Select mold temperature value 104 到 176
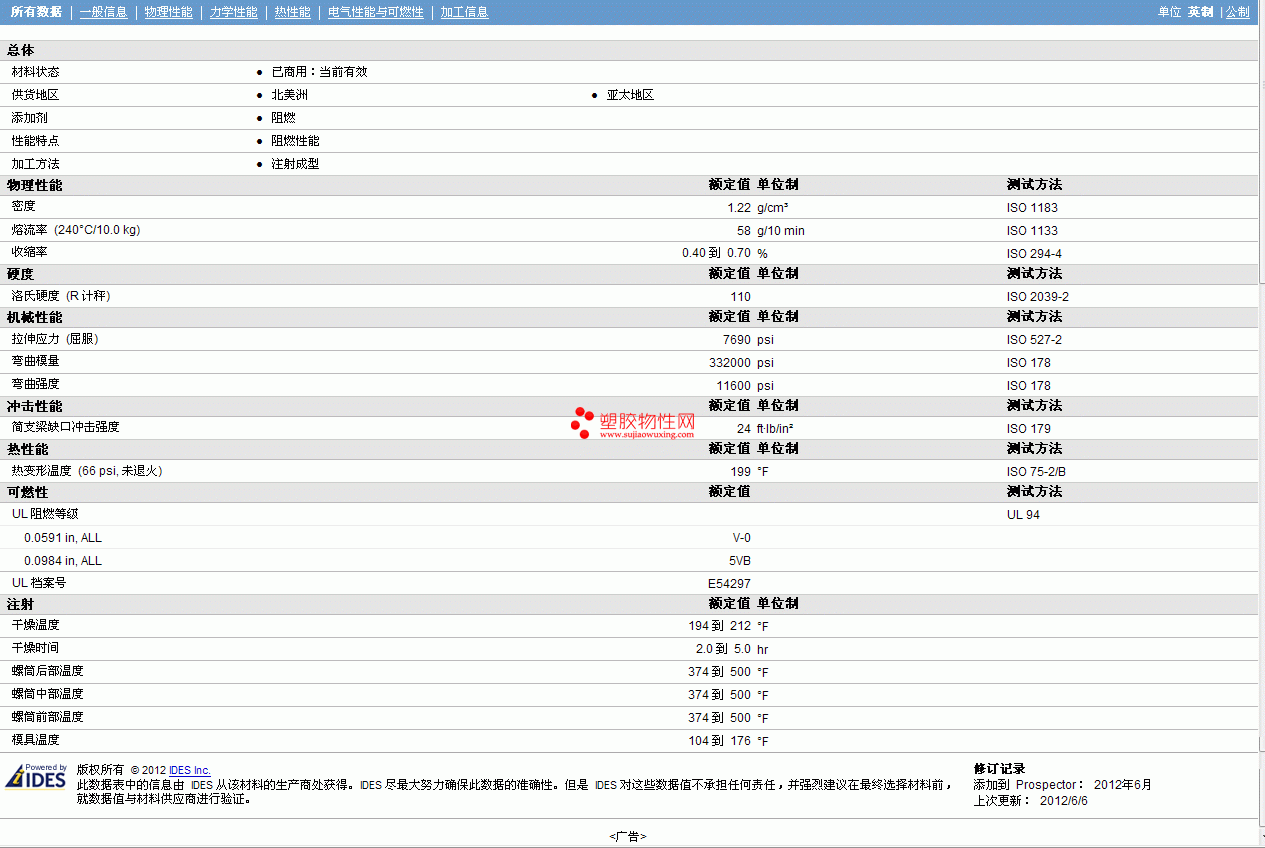 coord(720,741)
